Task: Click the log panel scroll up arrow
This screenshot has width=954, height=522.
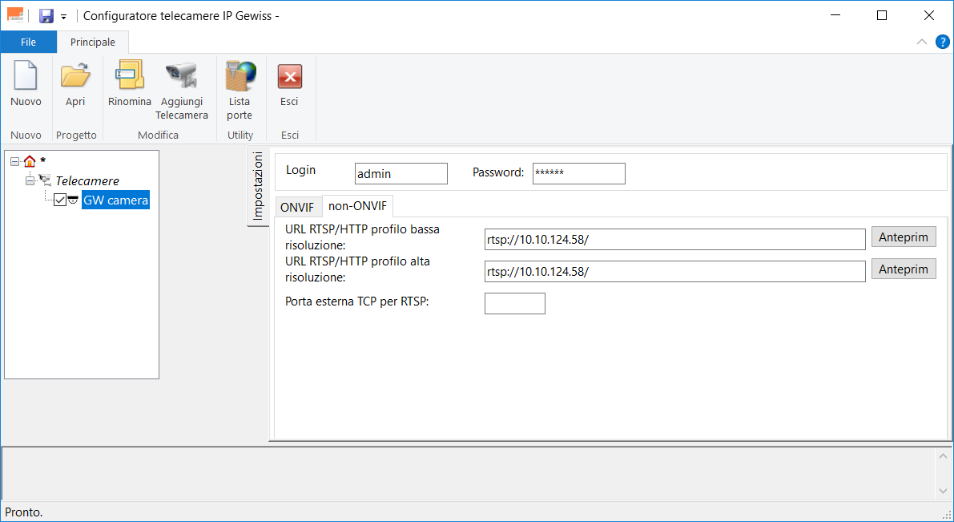Action: (x=942, y=456)
